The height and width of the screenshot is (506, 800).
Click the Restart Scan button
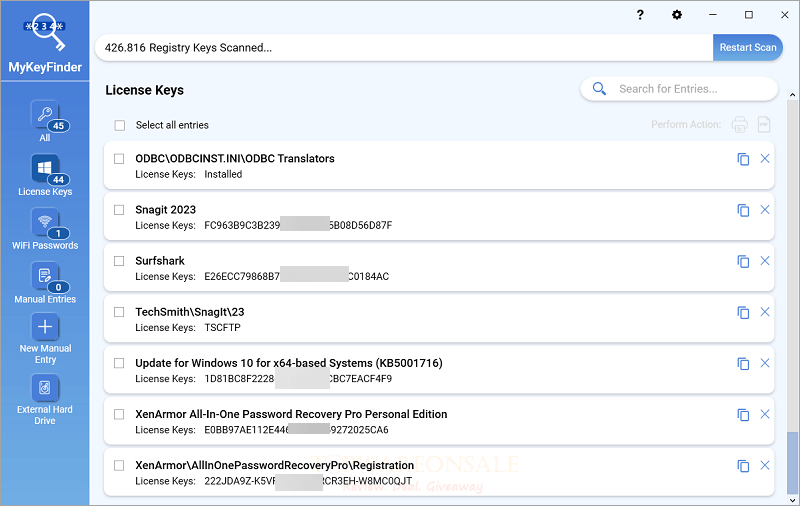(x=747, y=47)
